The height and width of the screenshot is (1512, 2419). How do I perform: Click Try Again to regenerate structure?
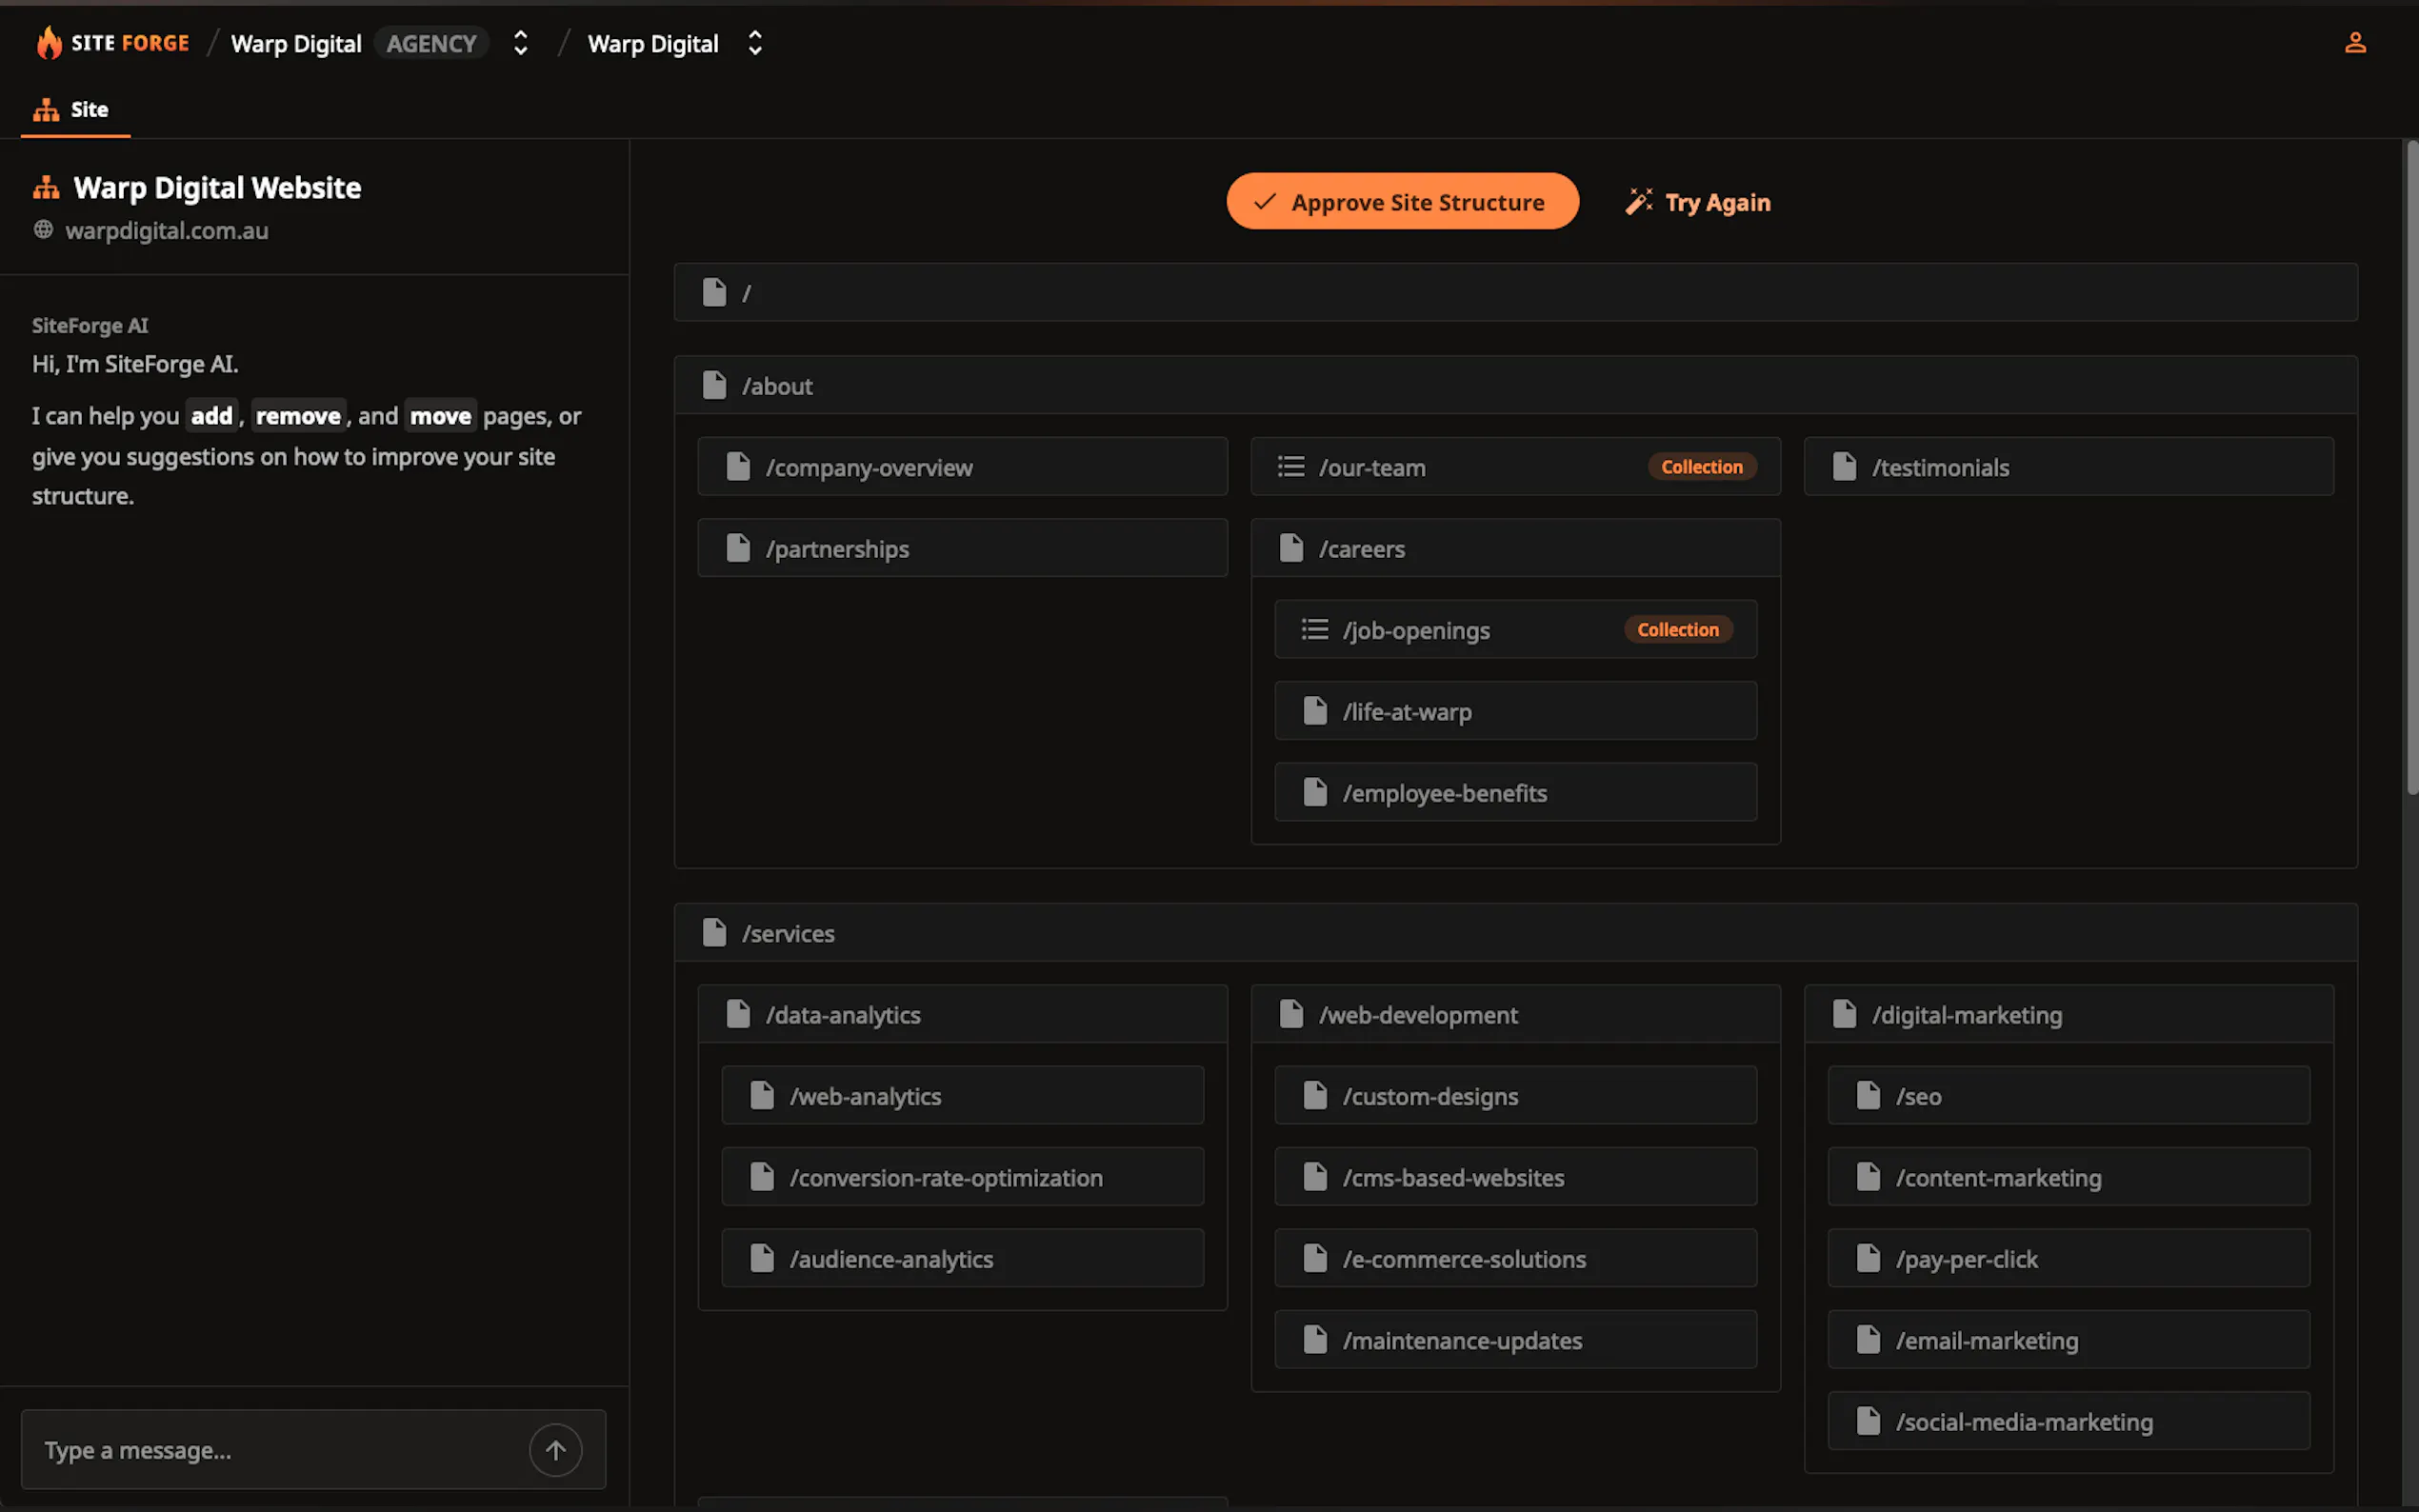(x=1698, y=202)
